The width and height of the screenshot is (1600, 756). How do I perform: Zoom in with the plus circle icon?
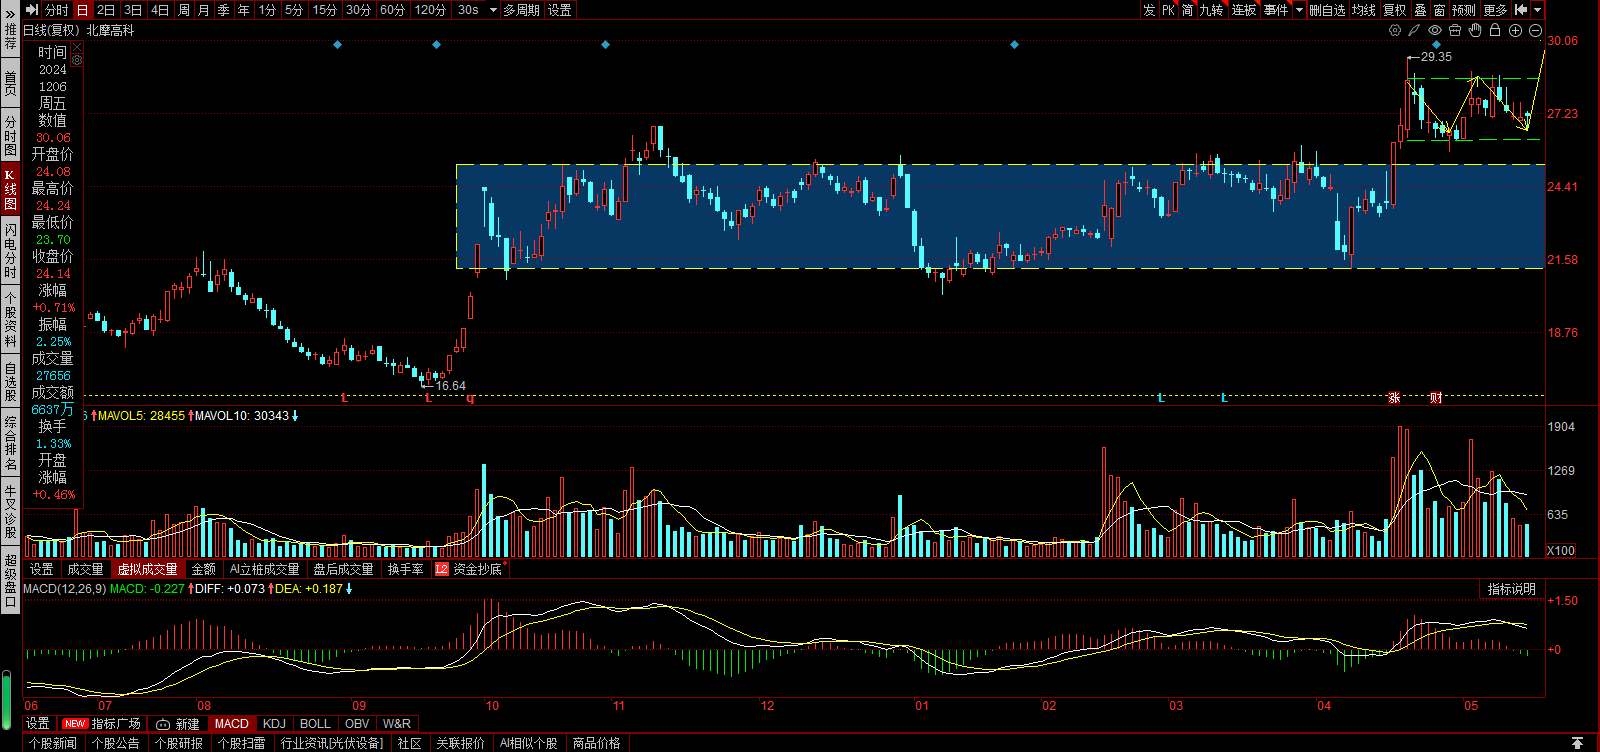[x=1515, y=30]
